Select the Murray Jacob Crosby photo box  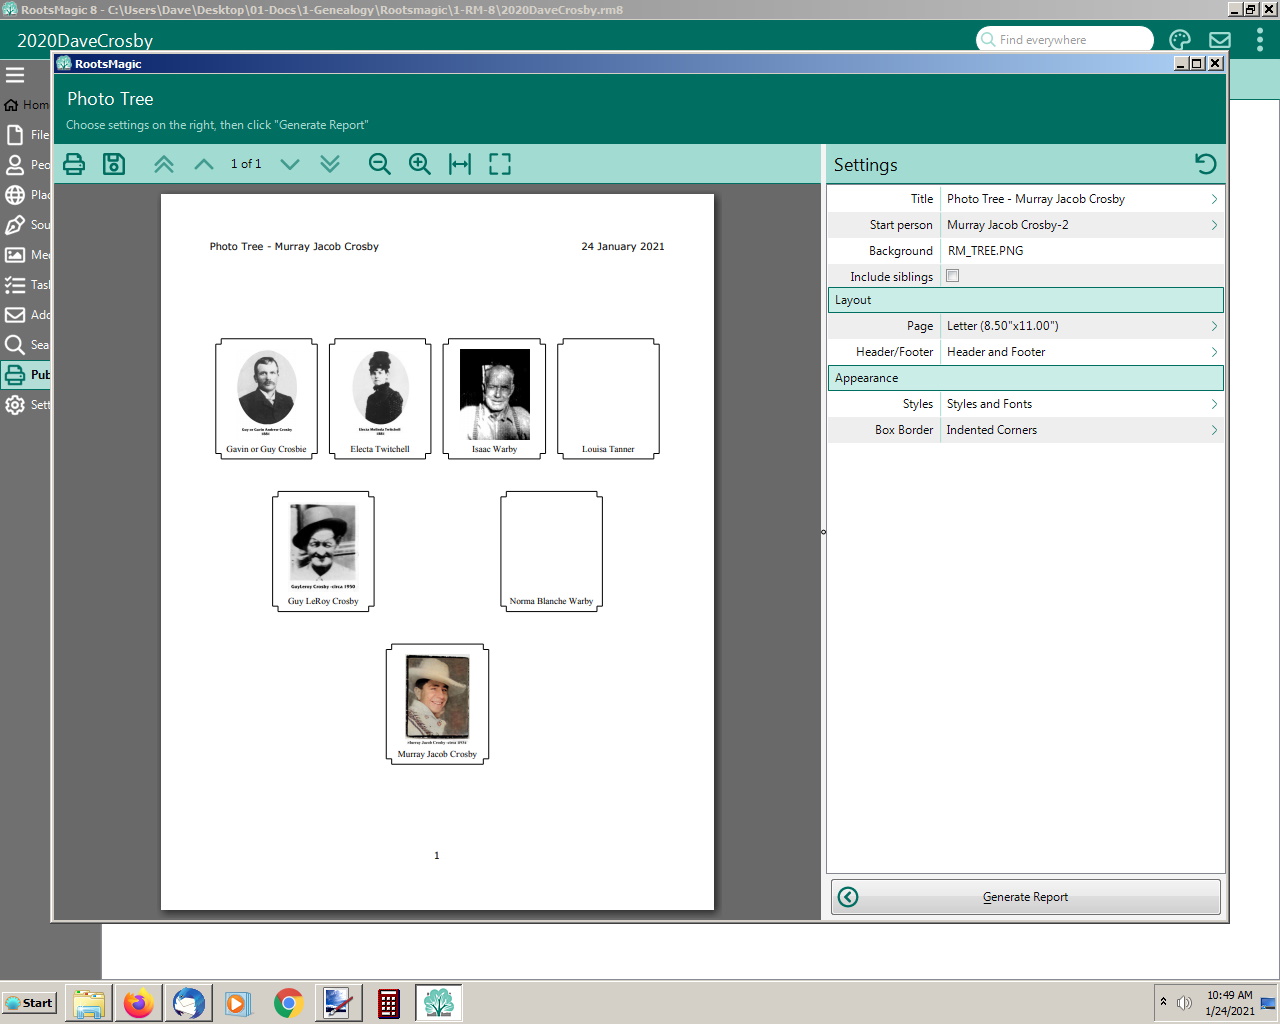point(437,704)
